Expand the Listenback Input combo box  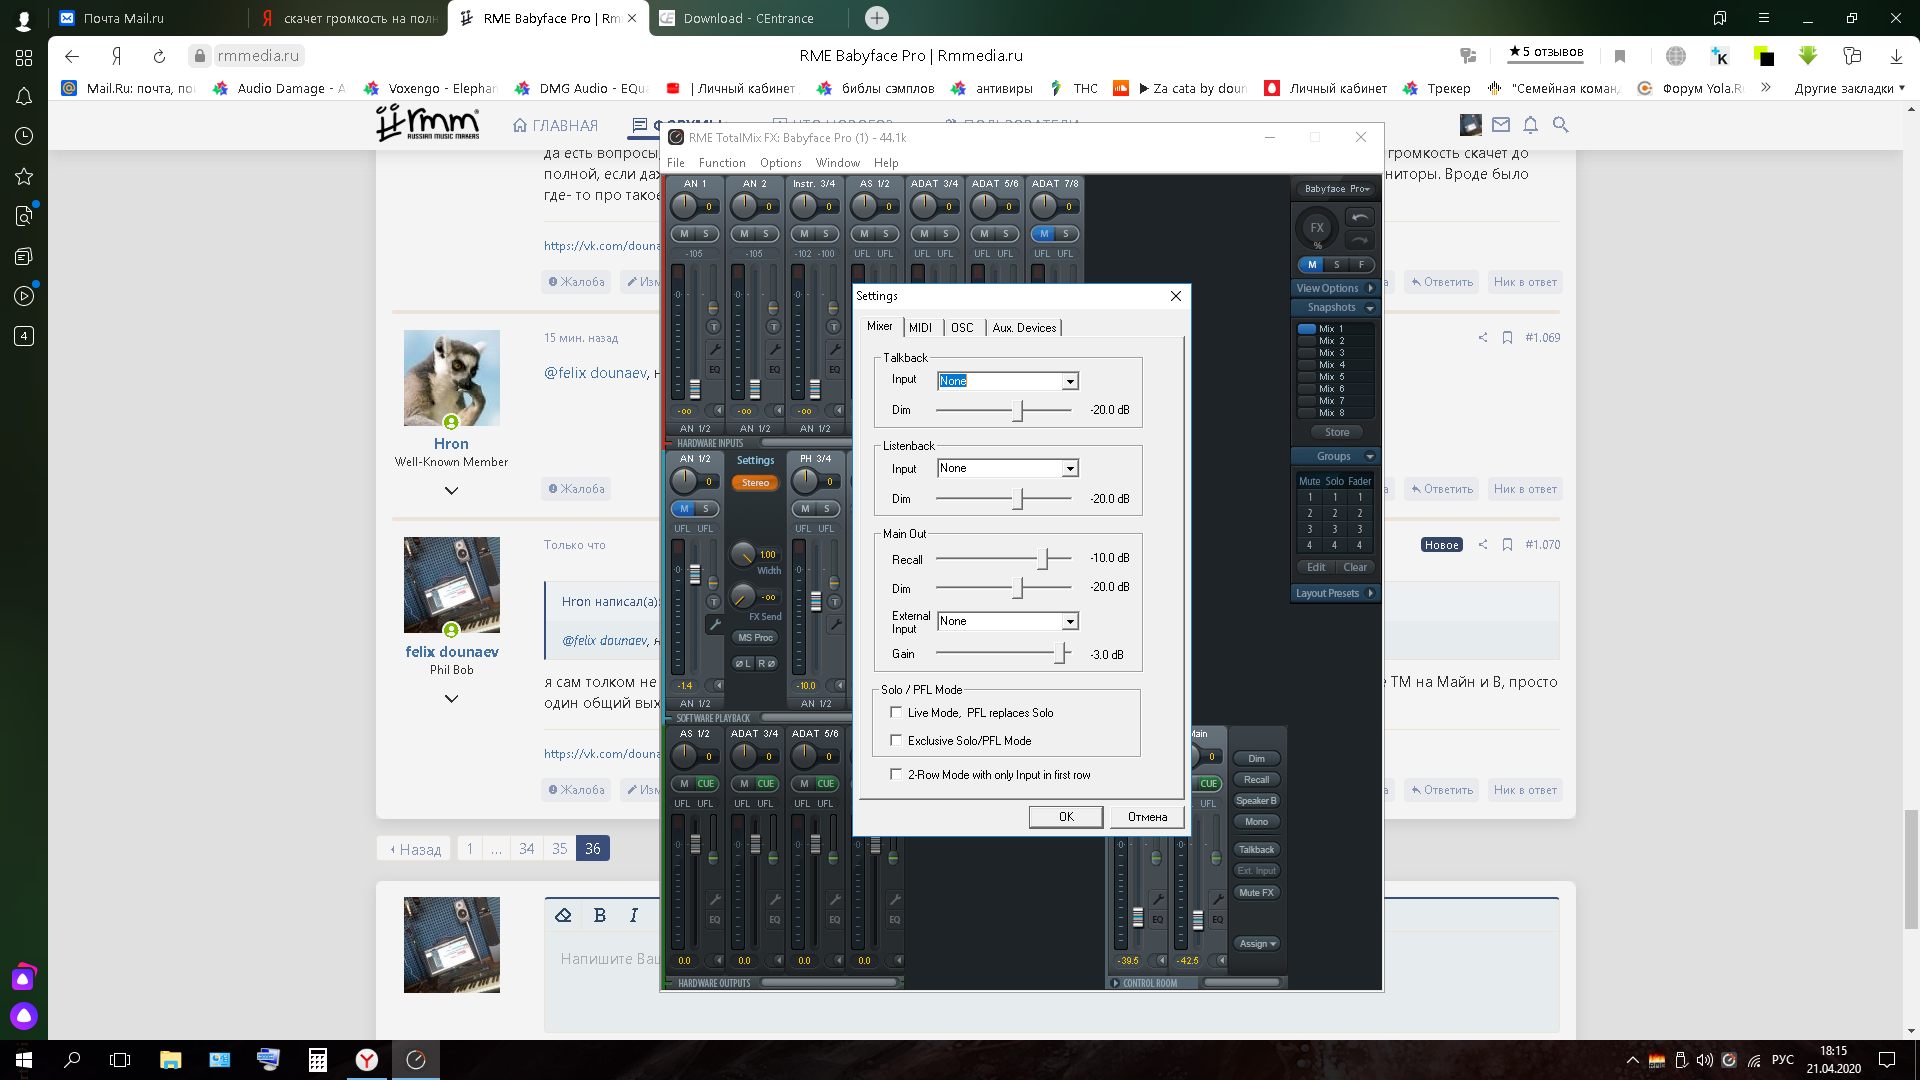[1069, 469]
